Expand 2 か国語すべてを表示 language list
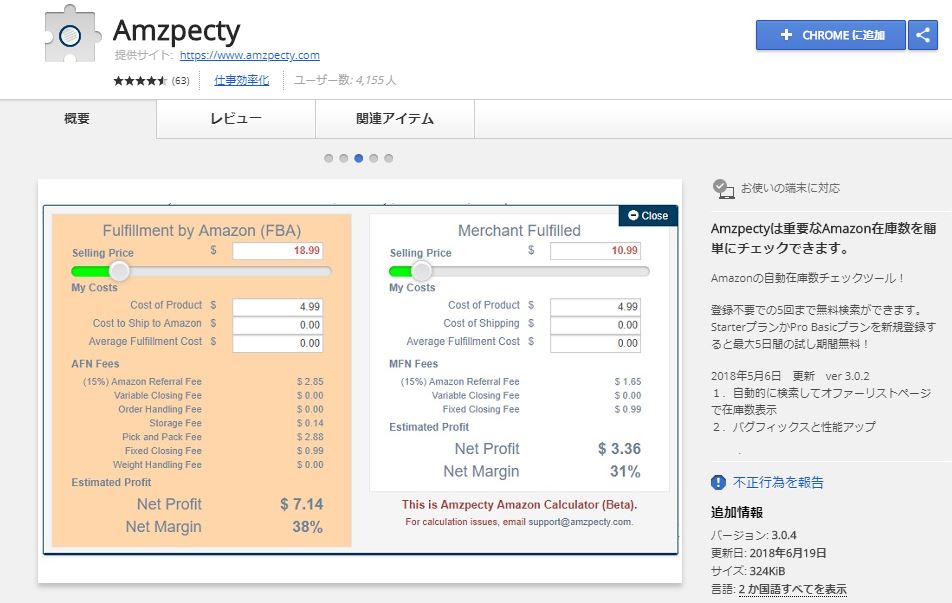Screen dimensions: 952x603 point(792,589)
